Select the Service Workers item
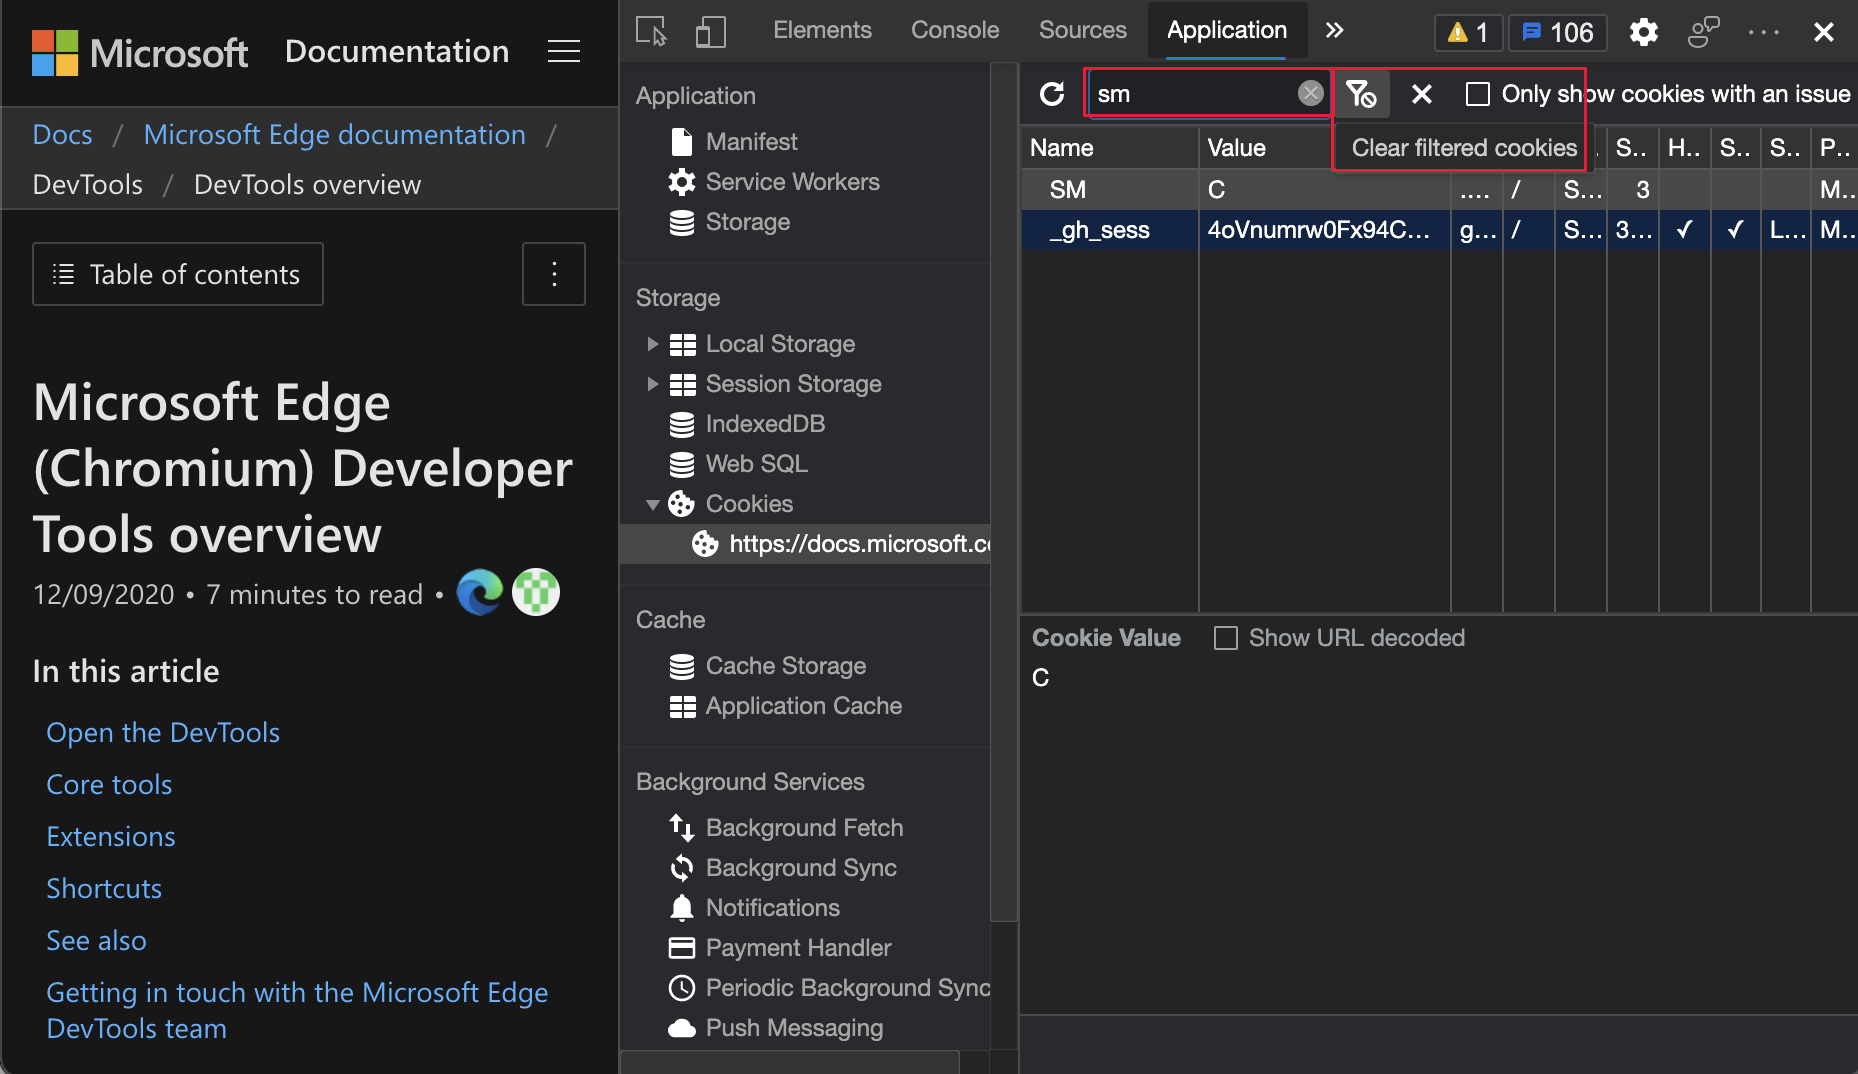This screenshot has height=1074, width=1858. 792,182
